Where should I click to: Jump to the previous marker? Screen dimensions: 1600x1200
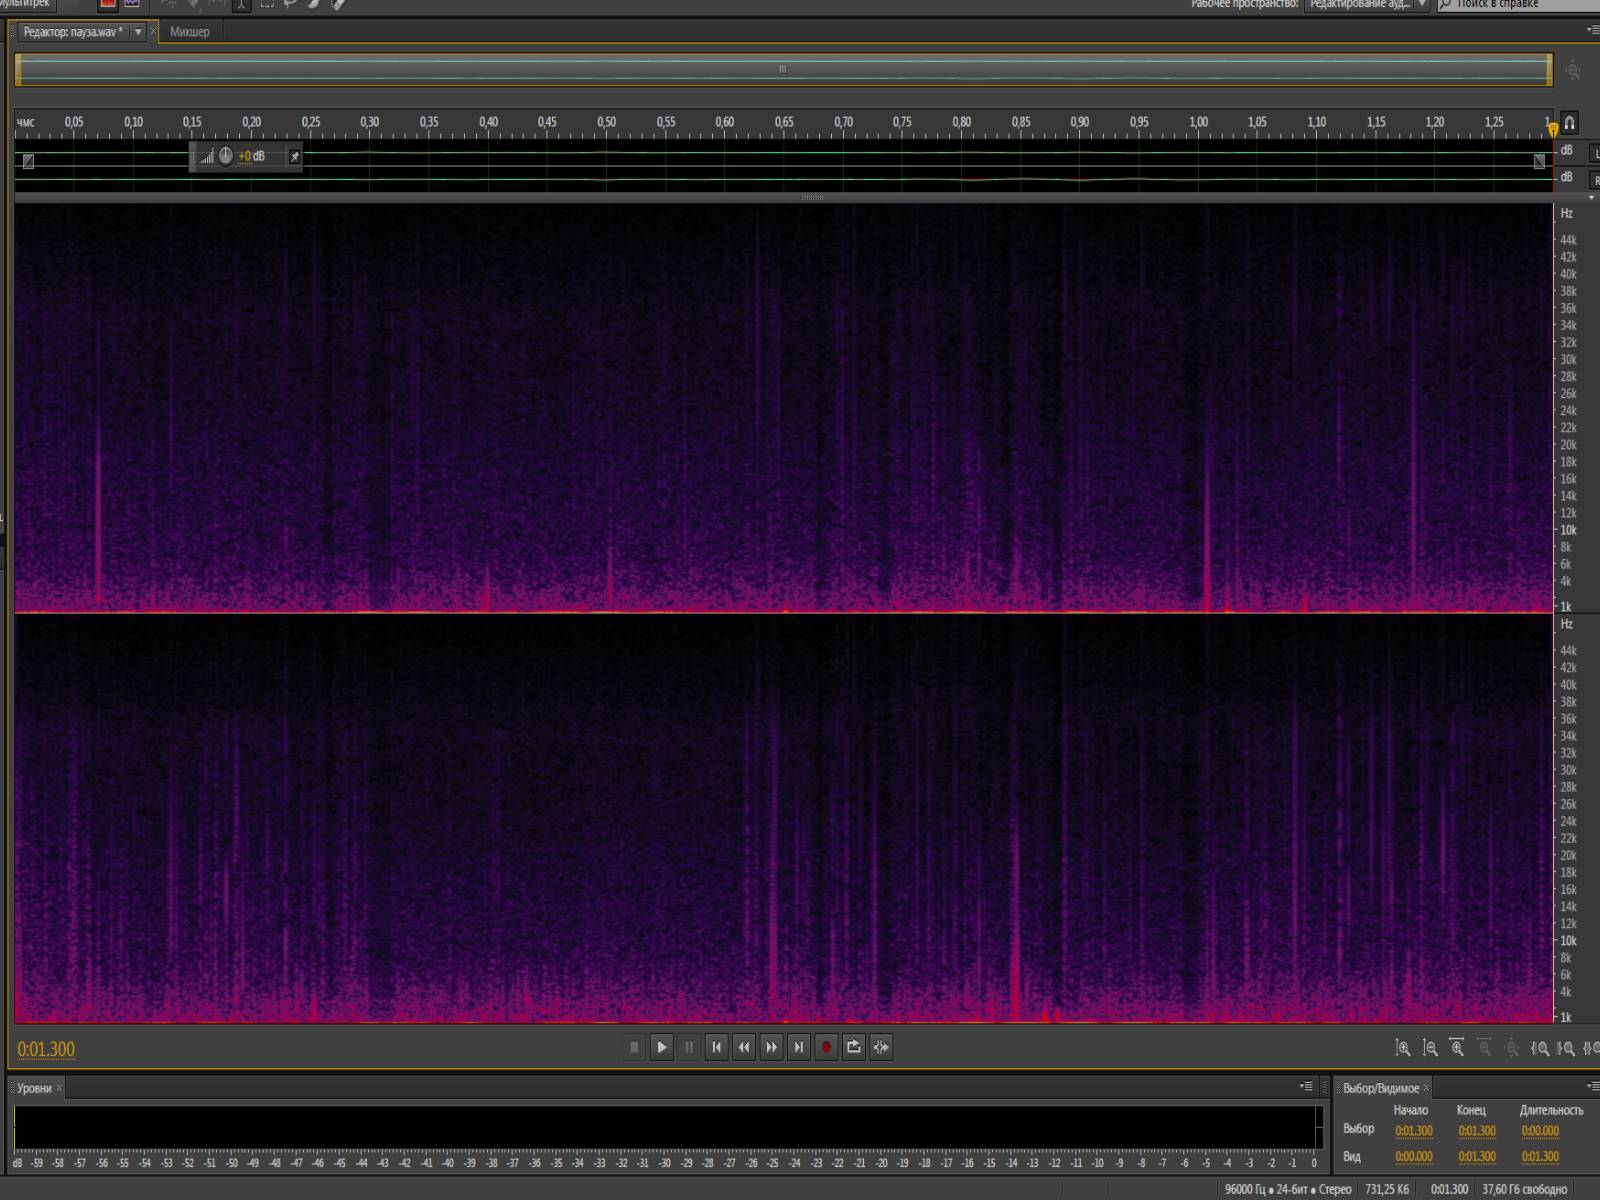pyautogui.click(x=716, y=1047)
